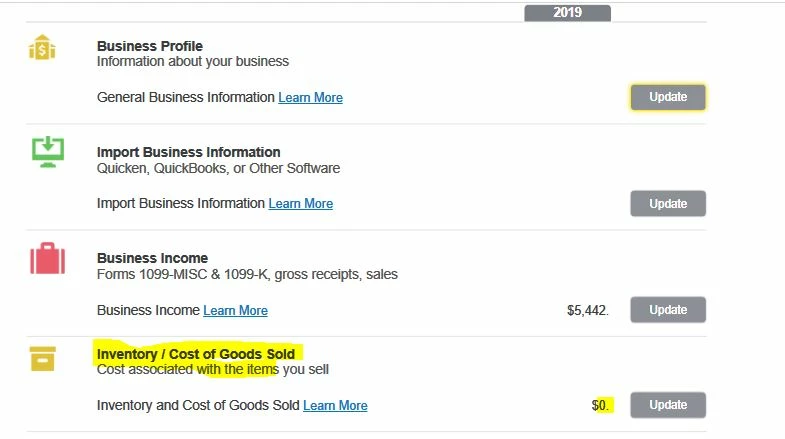Update Business Income section
785x439 pixels.
(x=668, y=310)
